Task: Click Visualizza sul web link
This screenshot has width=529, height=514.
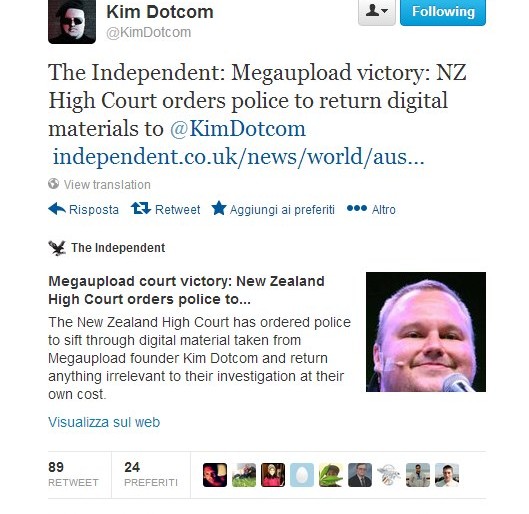Action: point(104,422)
